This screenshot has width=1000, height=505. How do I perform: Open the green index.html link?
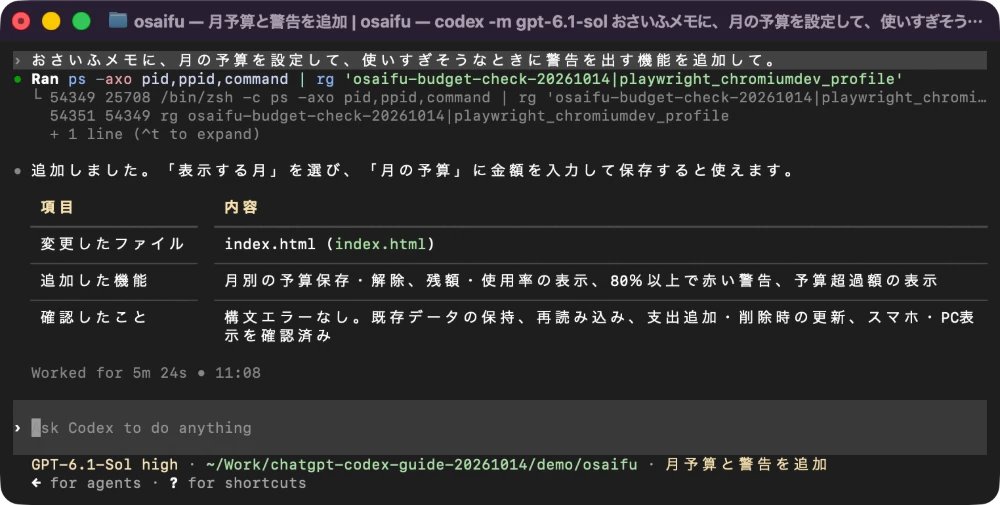coord(380,244)
